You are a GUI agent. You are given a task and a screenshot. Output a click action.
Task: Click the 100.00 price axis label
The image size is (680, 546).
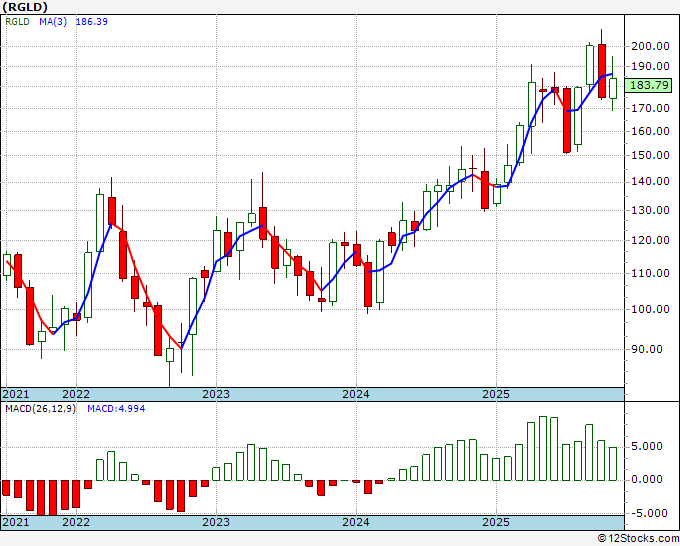coord(650,309)
